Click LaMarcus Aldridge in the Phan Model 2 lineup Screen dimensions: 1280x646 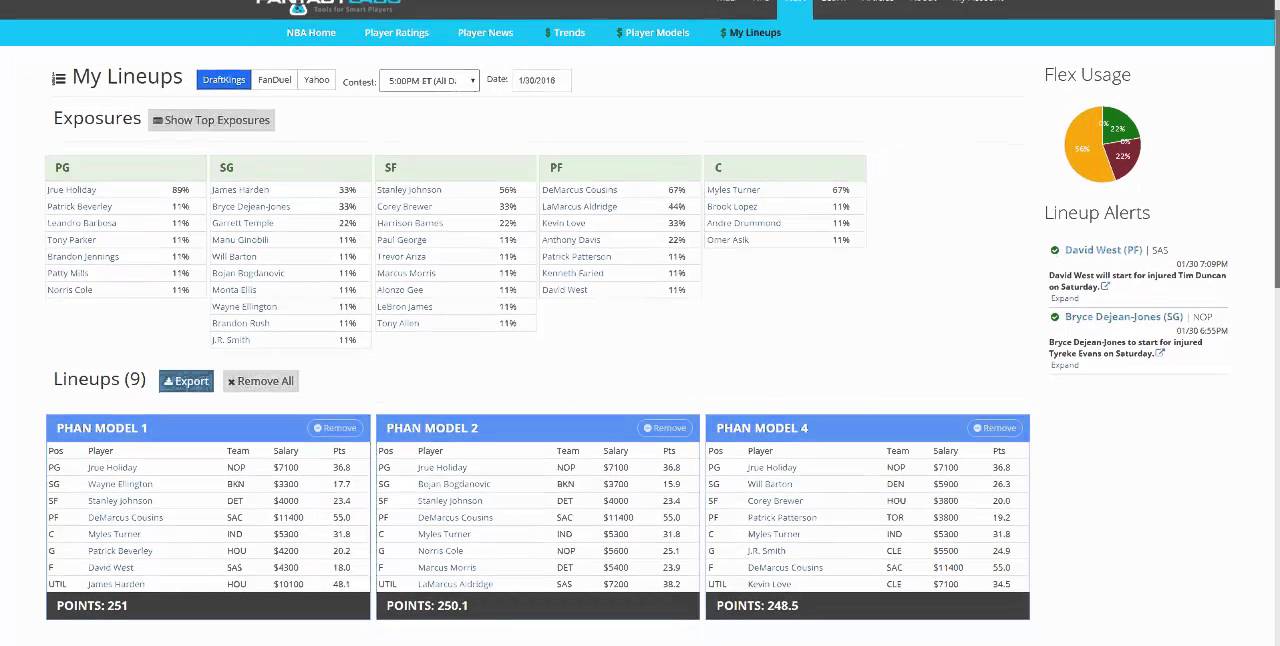pyautogui.click(x=455, y=584)
